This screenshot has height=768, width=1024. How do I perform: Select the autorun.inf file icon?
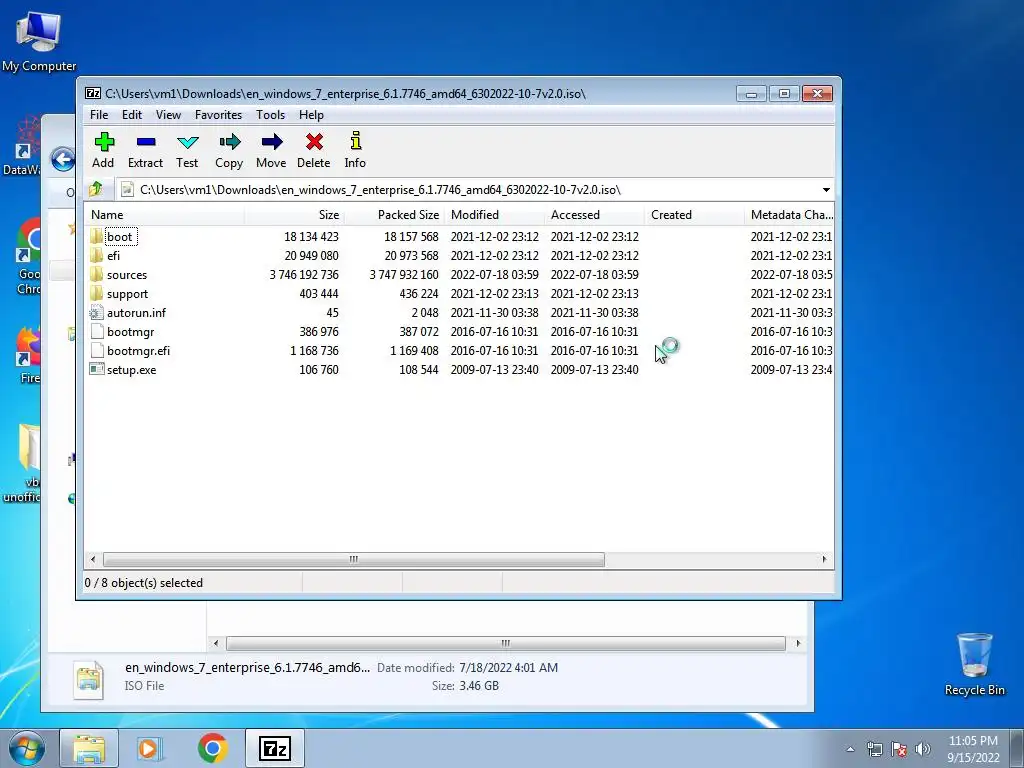click(97, 312)
